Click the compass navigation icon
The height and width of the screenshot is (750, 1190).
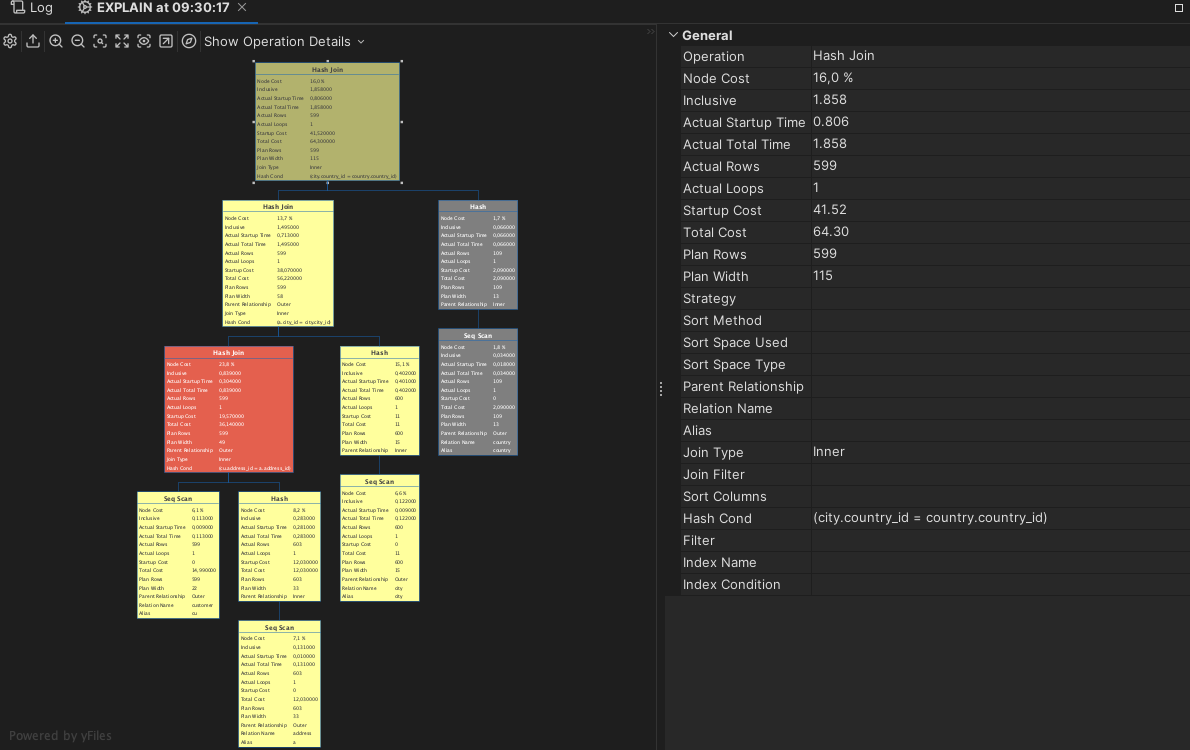tap(189, 41)
